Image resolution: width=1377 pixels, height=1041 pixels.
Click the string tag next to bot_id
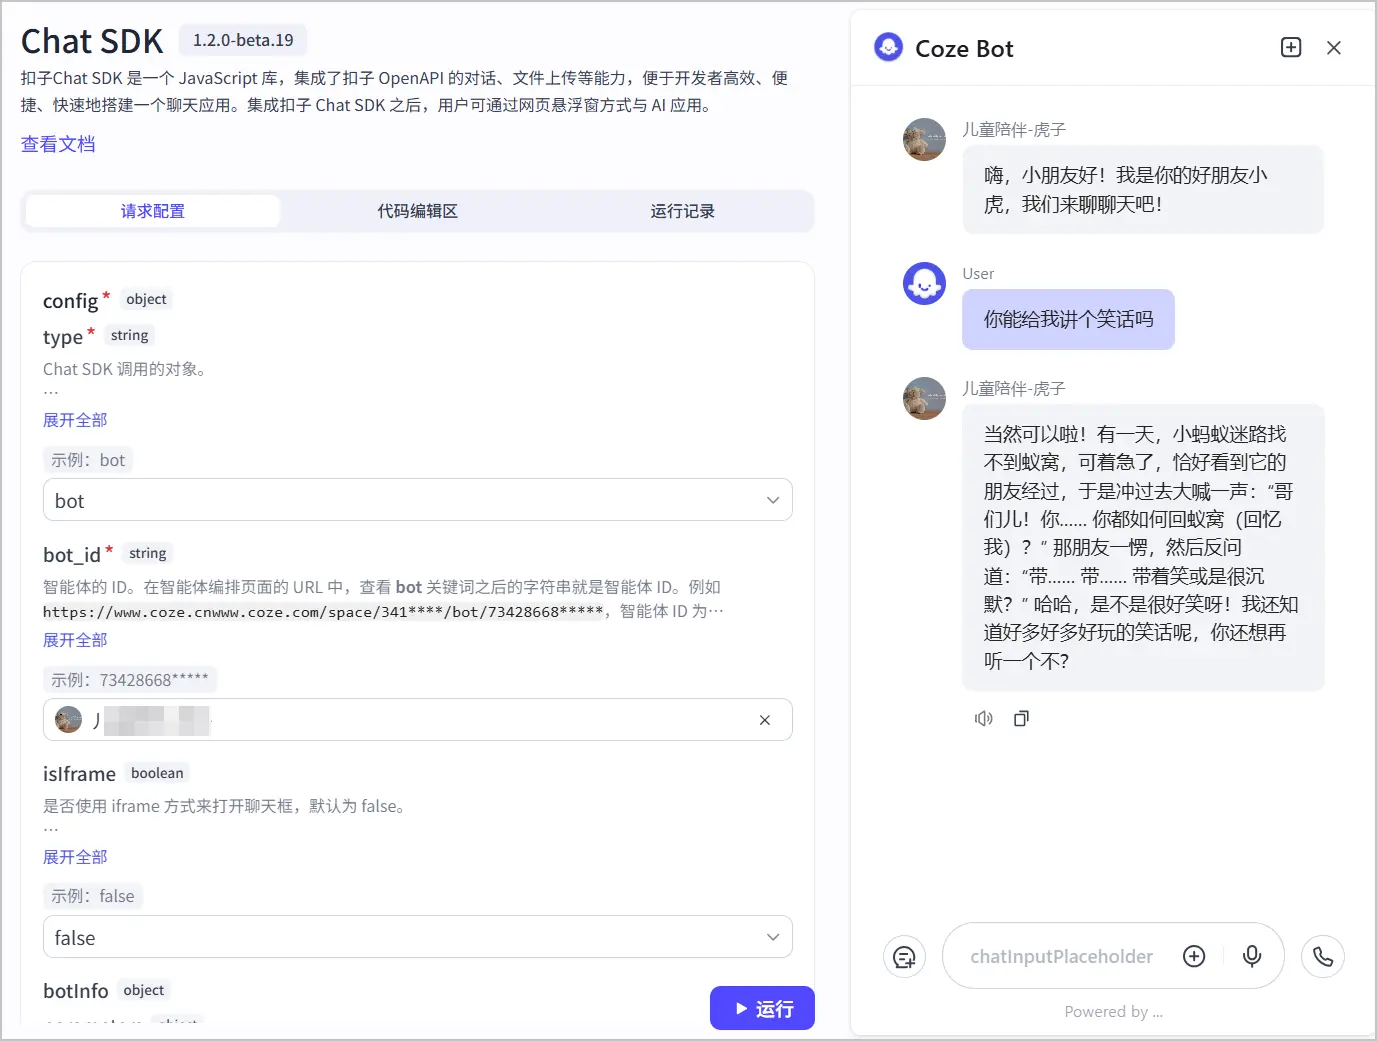click(148, 553)
